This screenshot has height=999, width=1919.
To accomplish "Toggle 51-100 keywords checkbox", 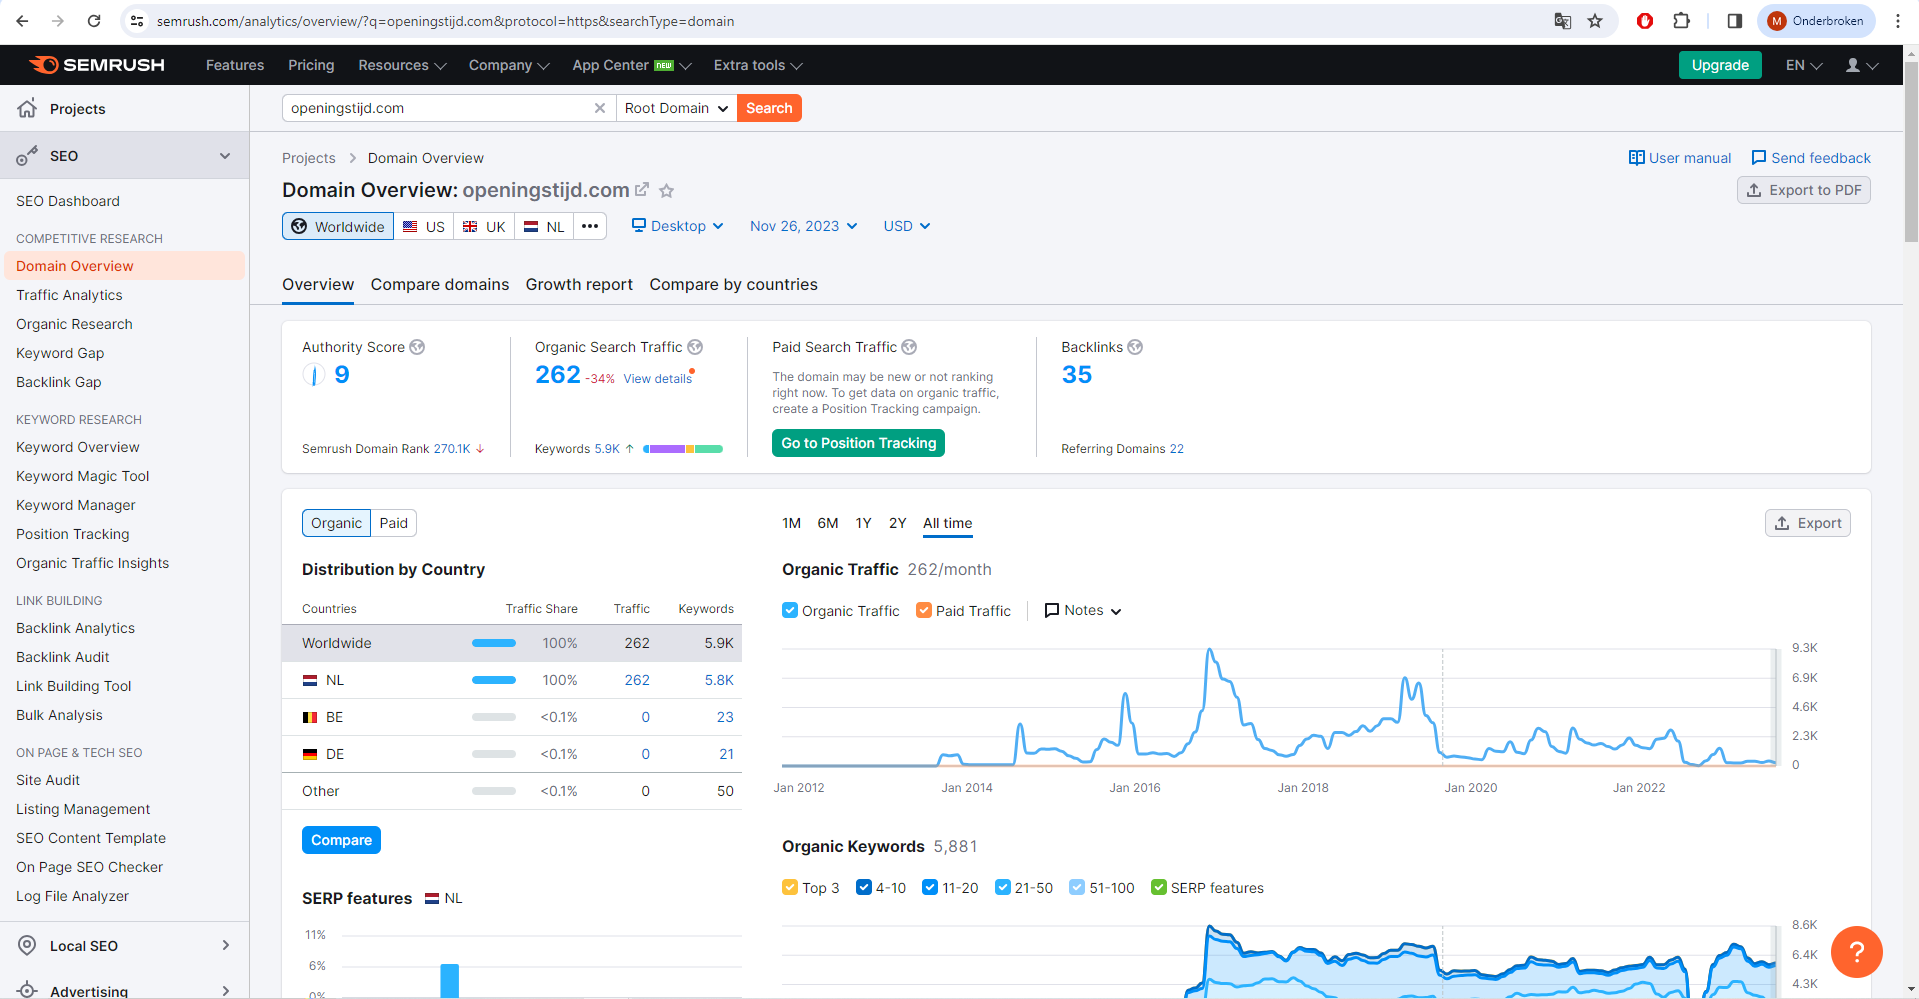I will tap(1077, 887).
